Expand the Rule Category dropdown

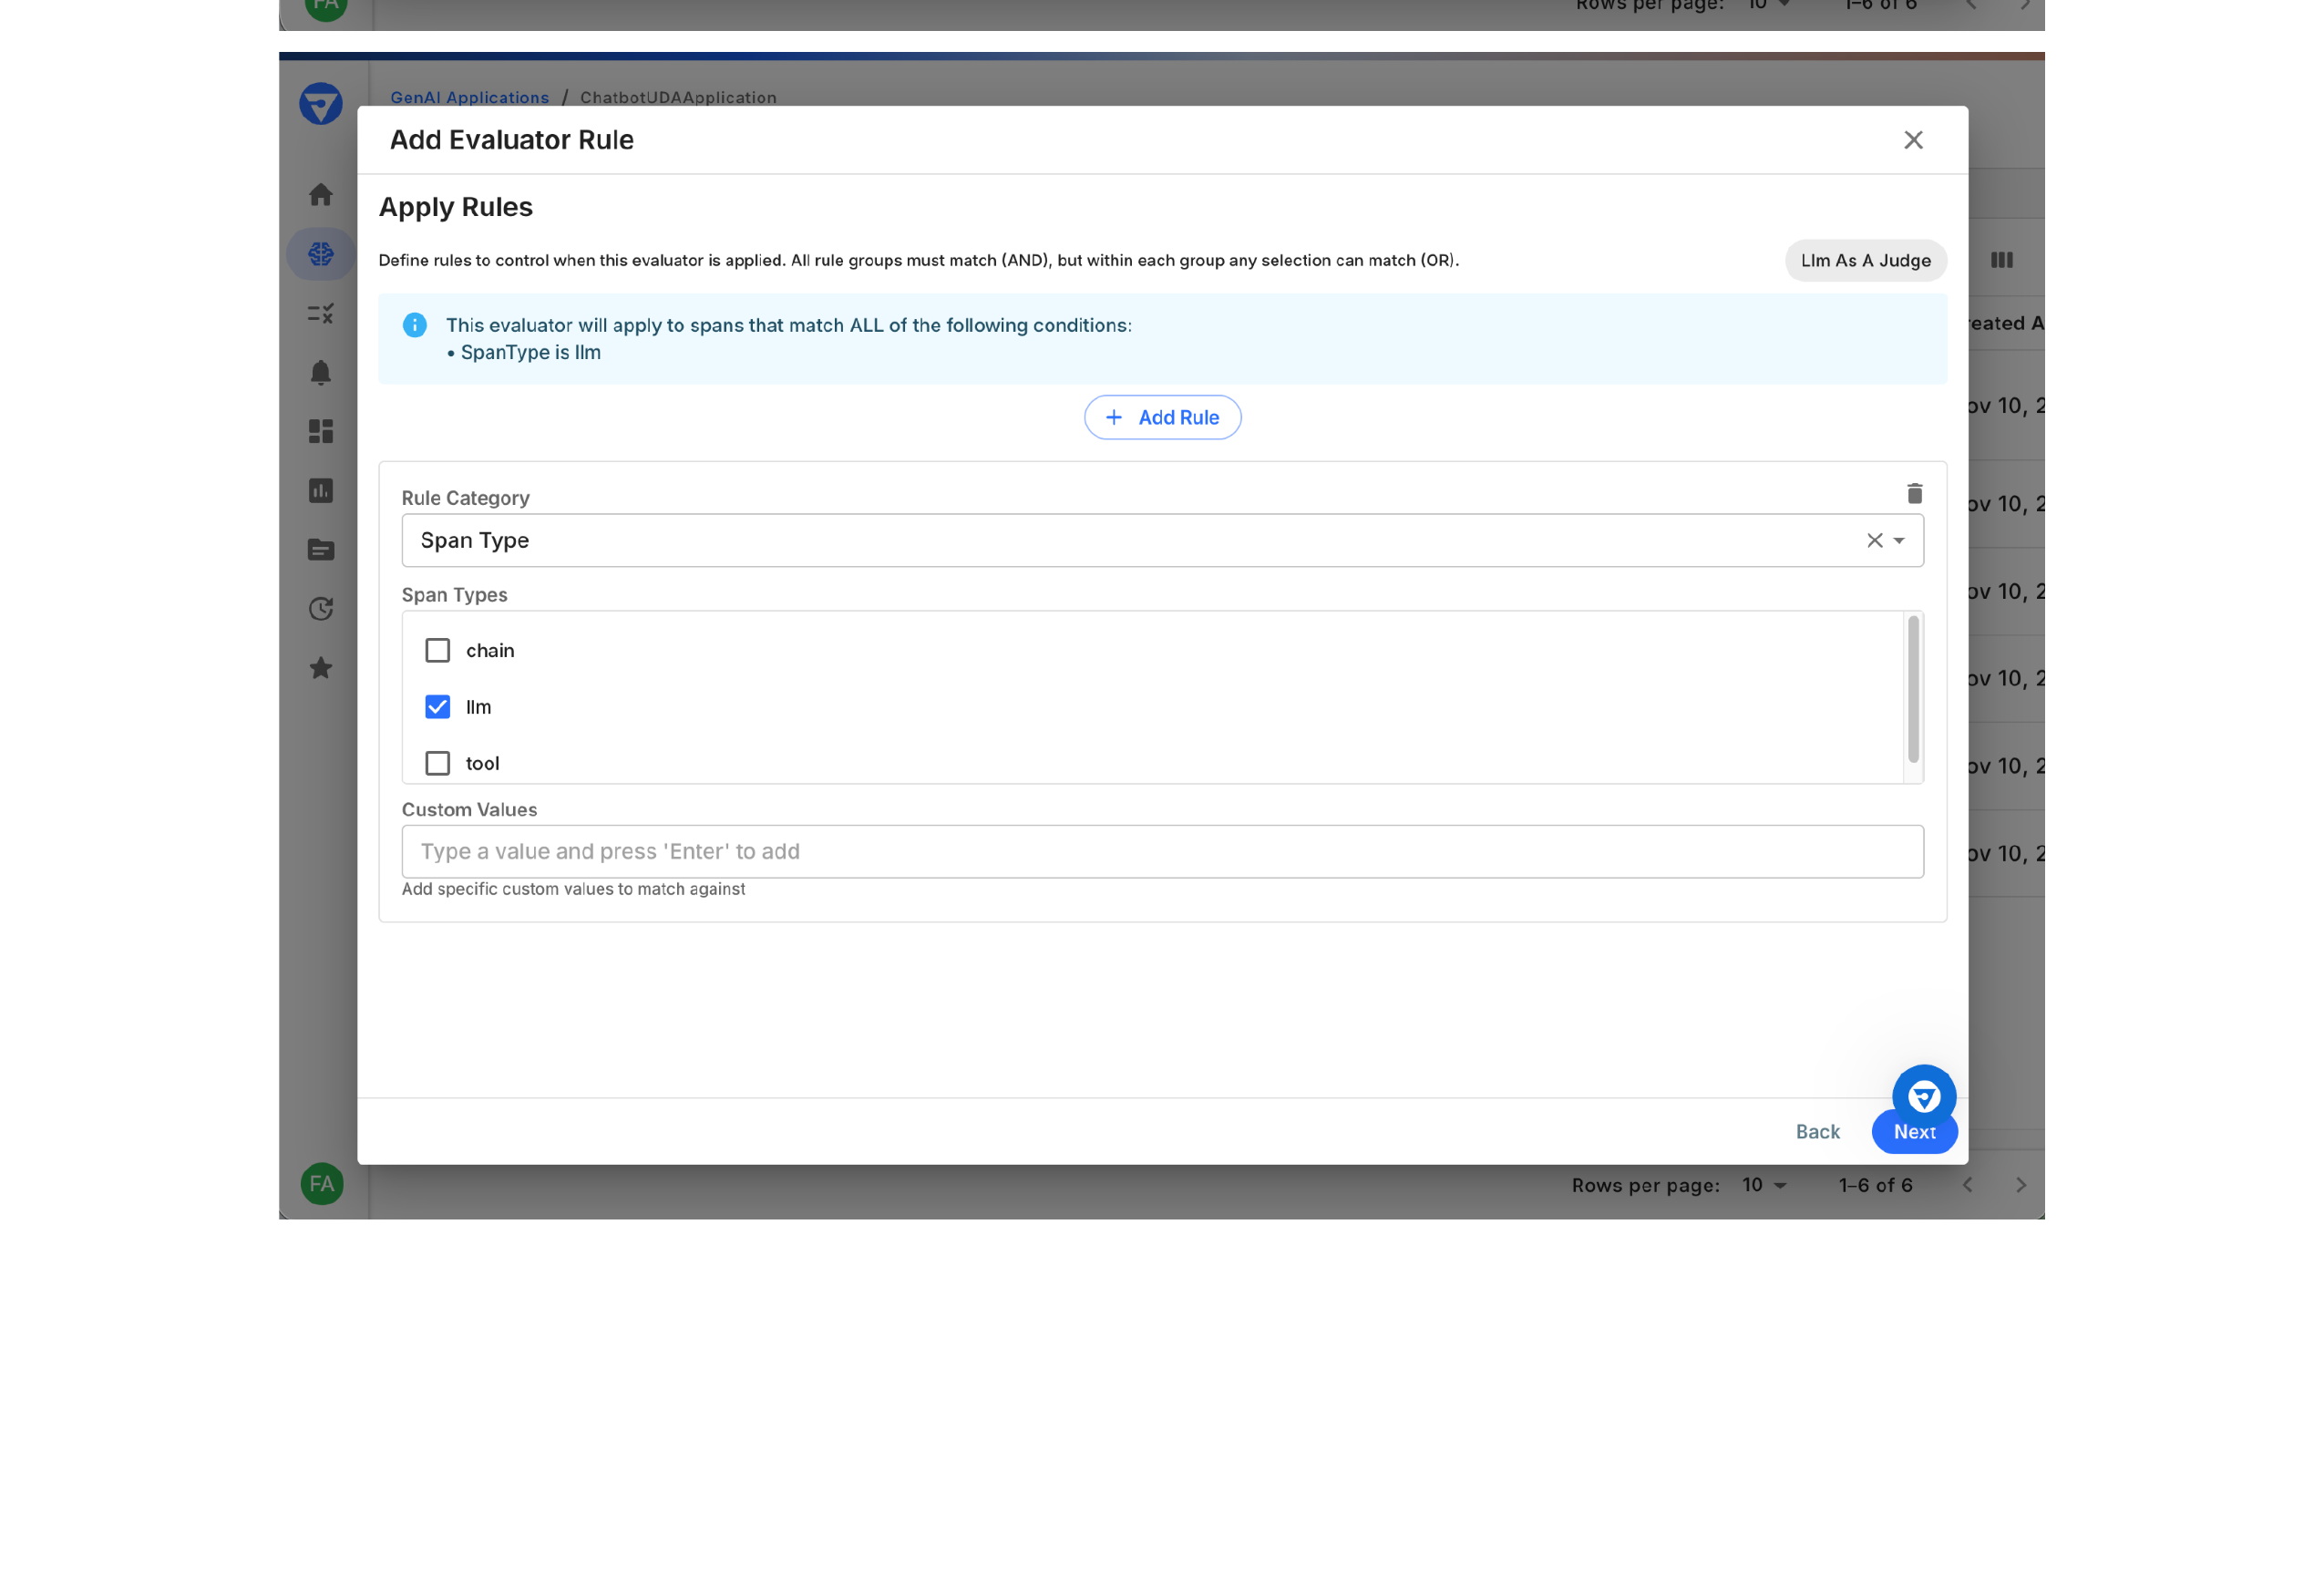click(1899, 540)
